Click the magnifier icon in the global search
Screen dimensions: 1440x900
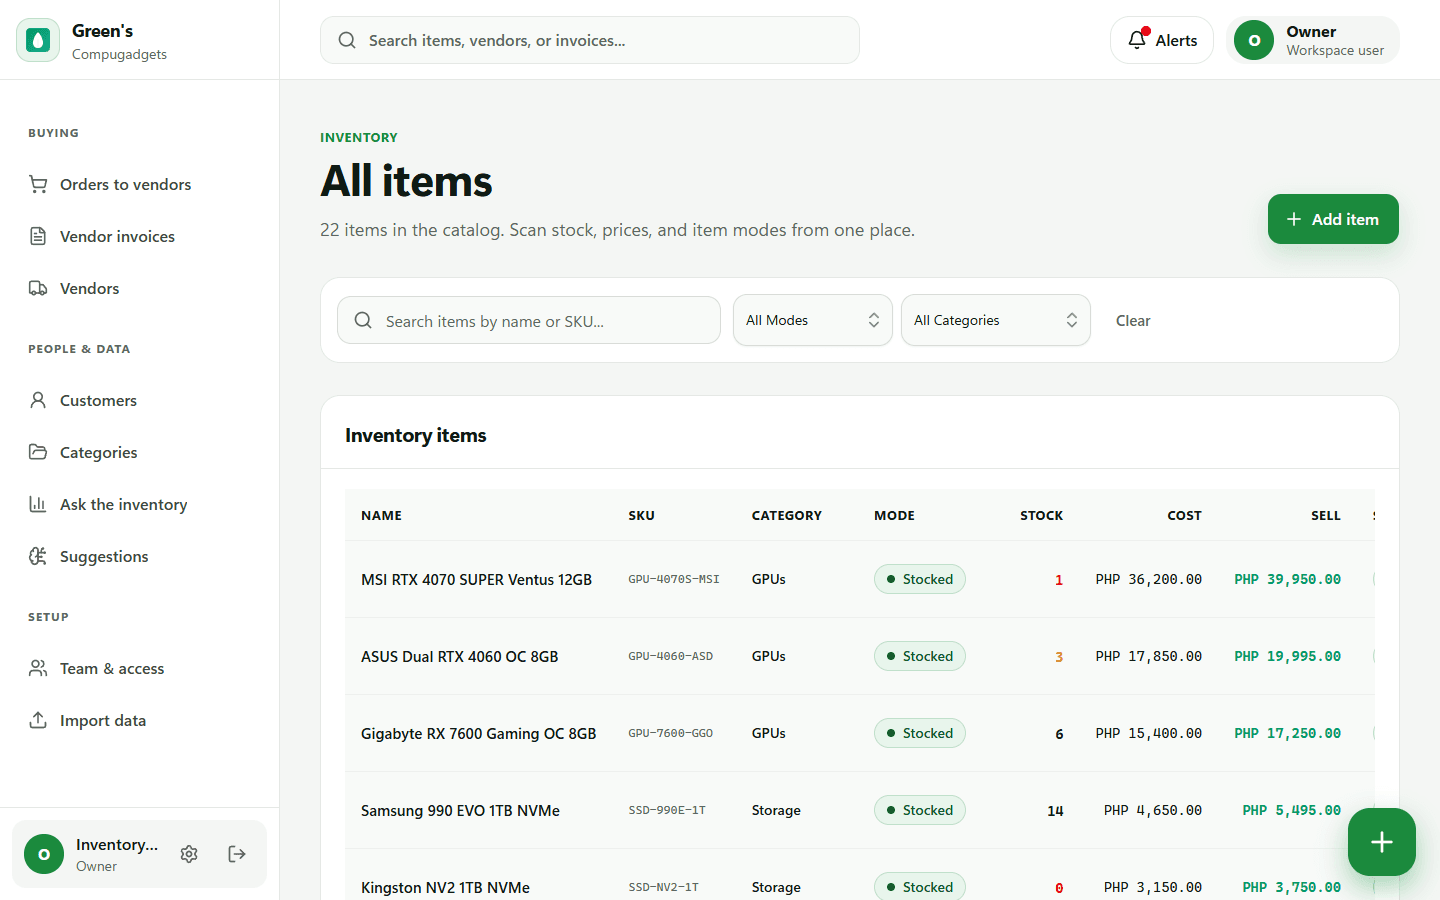click(347, 40)
